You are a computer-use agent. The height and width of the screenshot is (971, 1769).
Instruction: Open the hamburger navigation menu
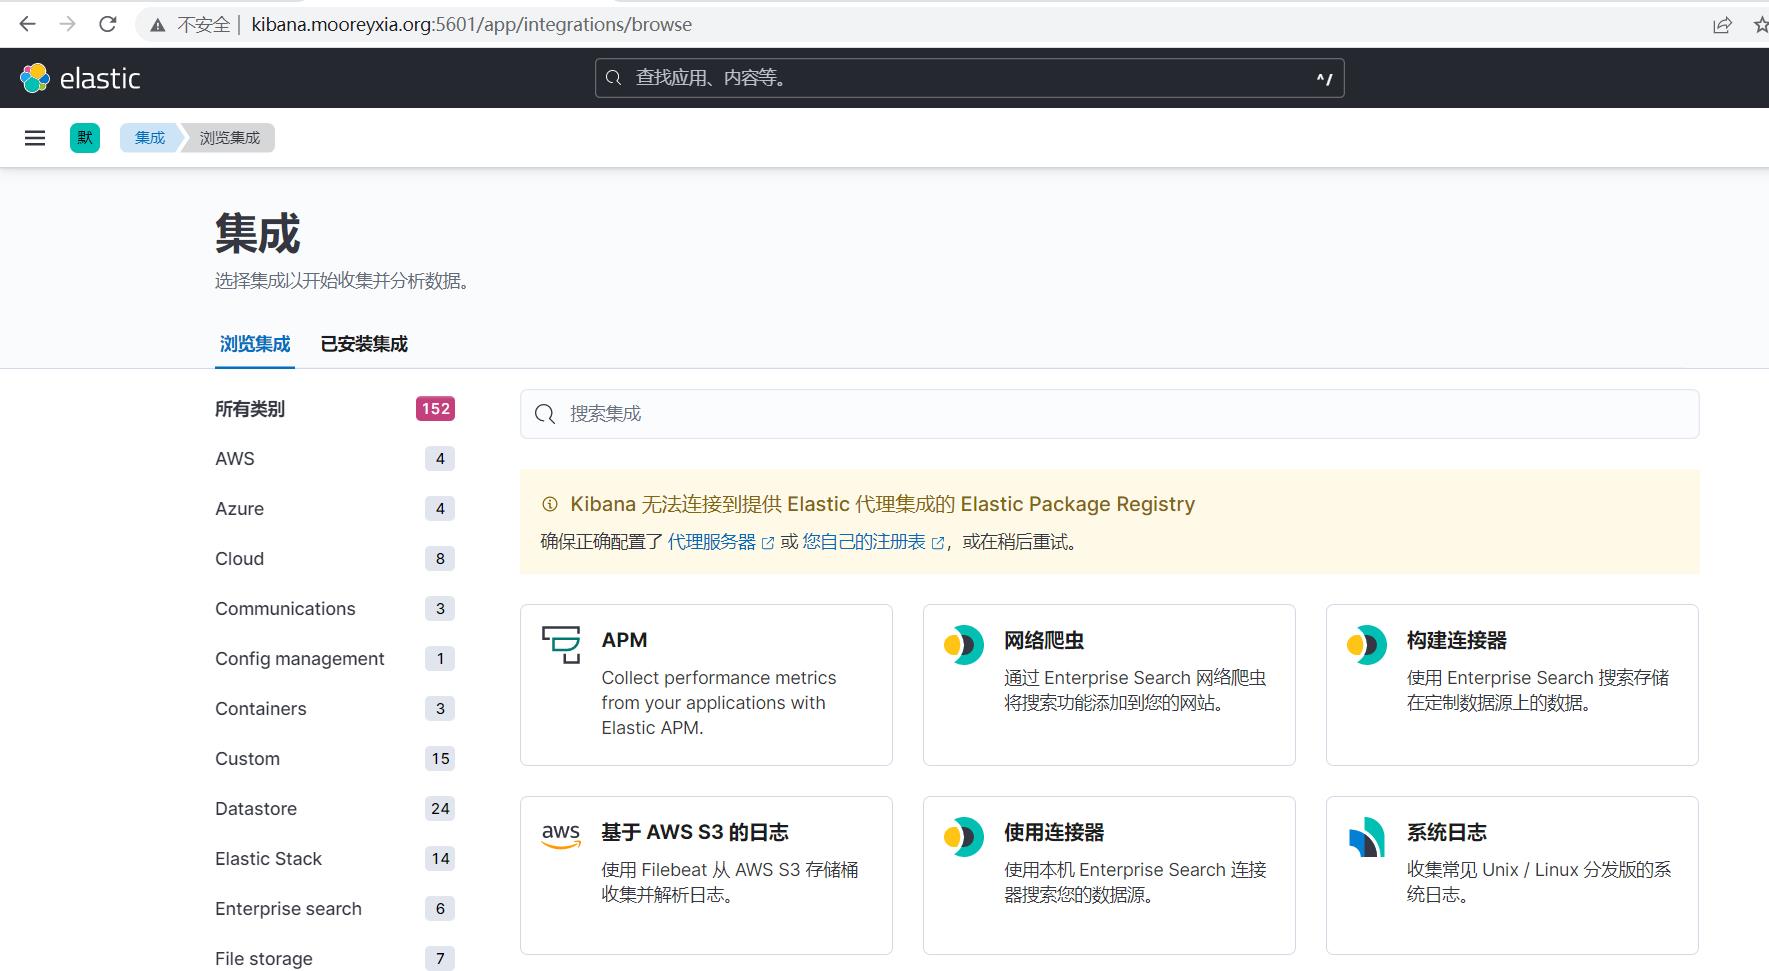[x=35, y=138]
